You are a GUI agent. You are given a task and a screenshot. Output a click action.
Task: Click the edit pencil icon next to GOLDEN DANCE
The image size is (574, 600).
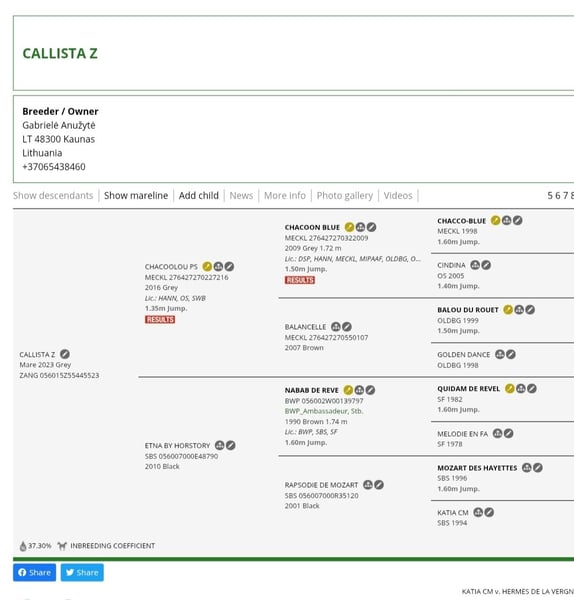pyautogui.click(x=511, y=354)
